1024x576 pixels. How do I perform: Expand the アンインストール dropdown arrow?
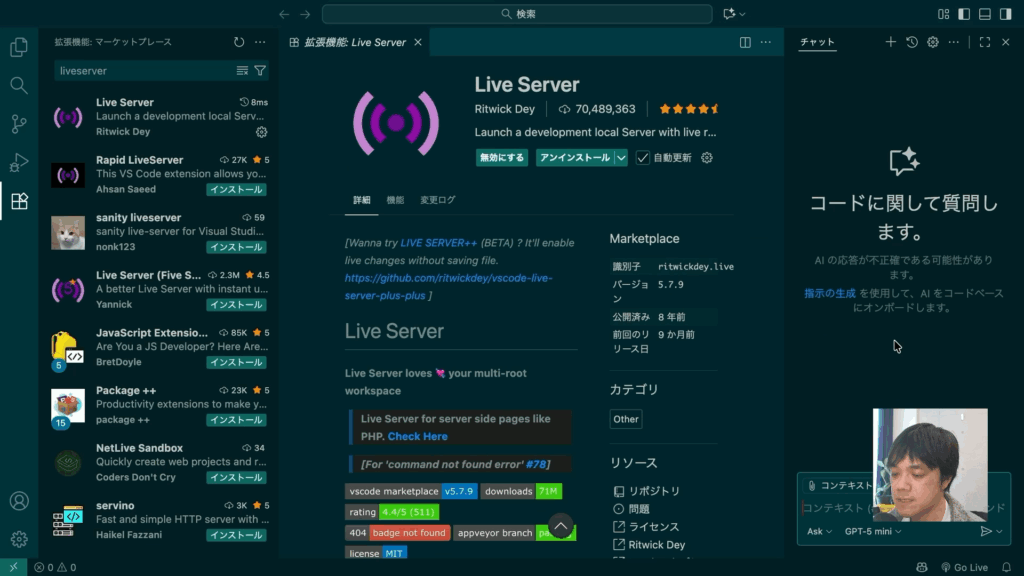pos(621,158)
